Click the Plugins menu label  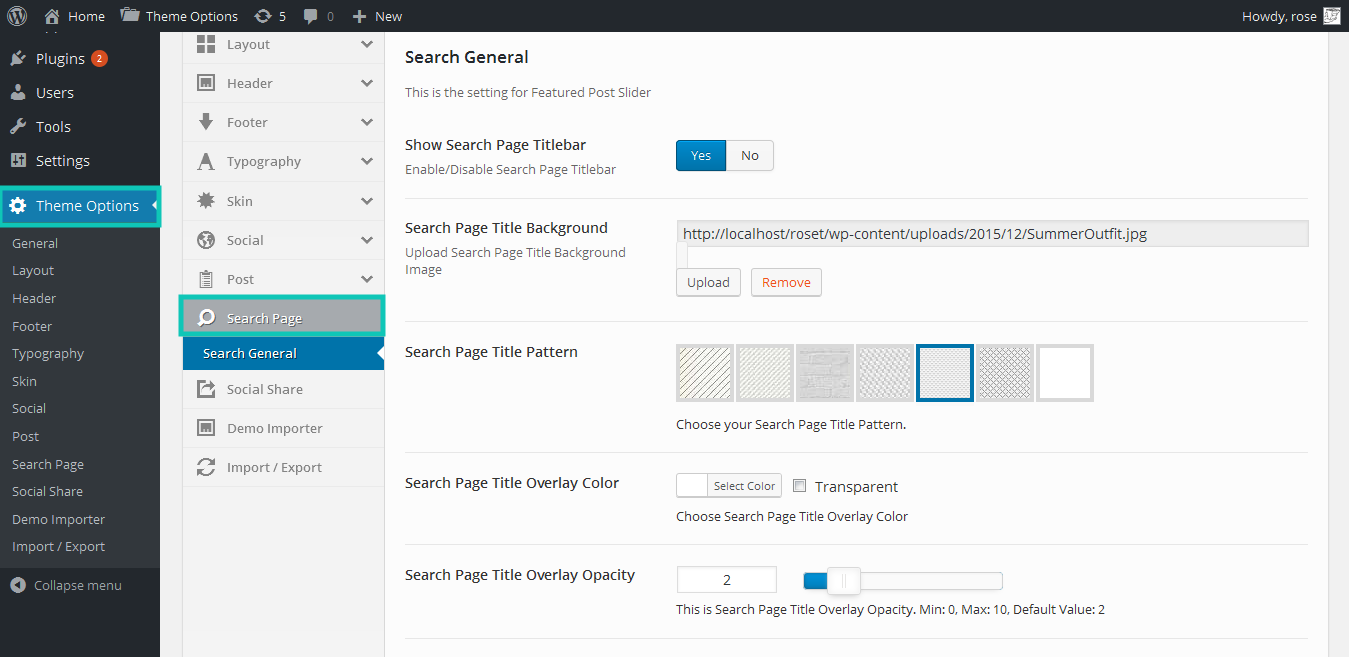point(60,59)
